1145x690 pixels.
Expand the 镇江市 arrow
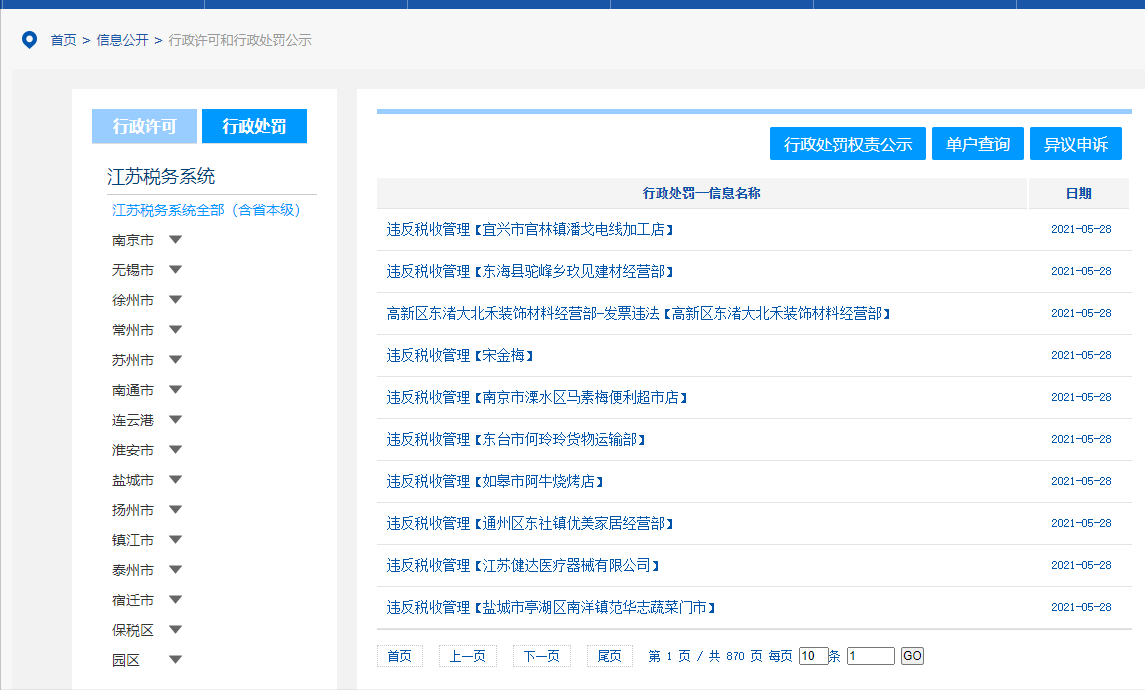coord(175,540)
